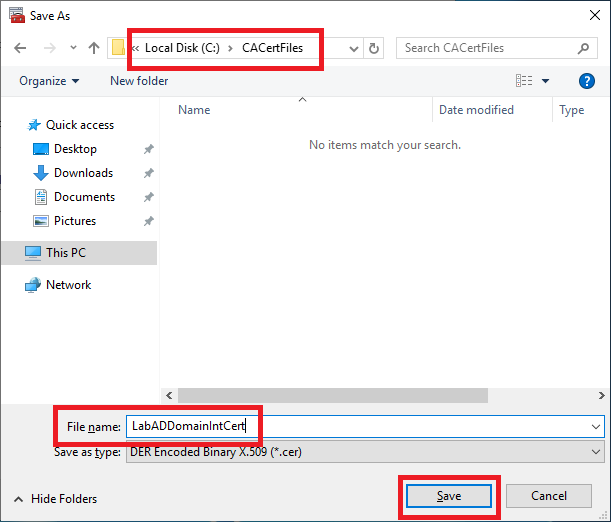611x522 pixels.
Task: Select This PC in navigation pane
Action: [x=66, y=253]
